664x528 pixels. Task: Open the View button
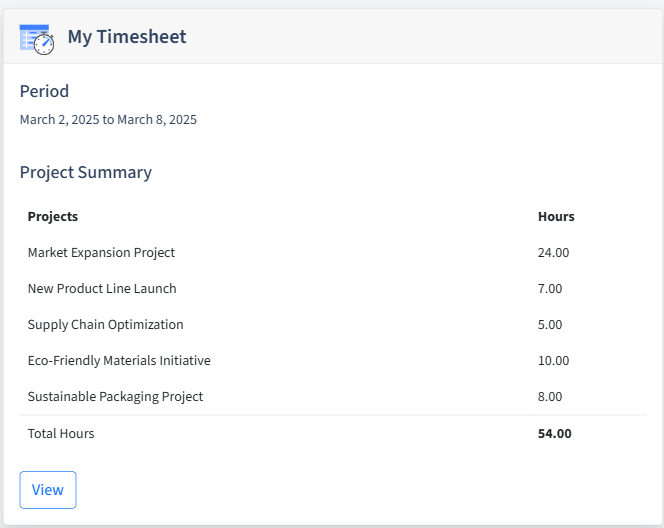pos(48,490)
